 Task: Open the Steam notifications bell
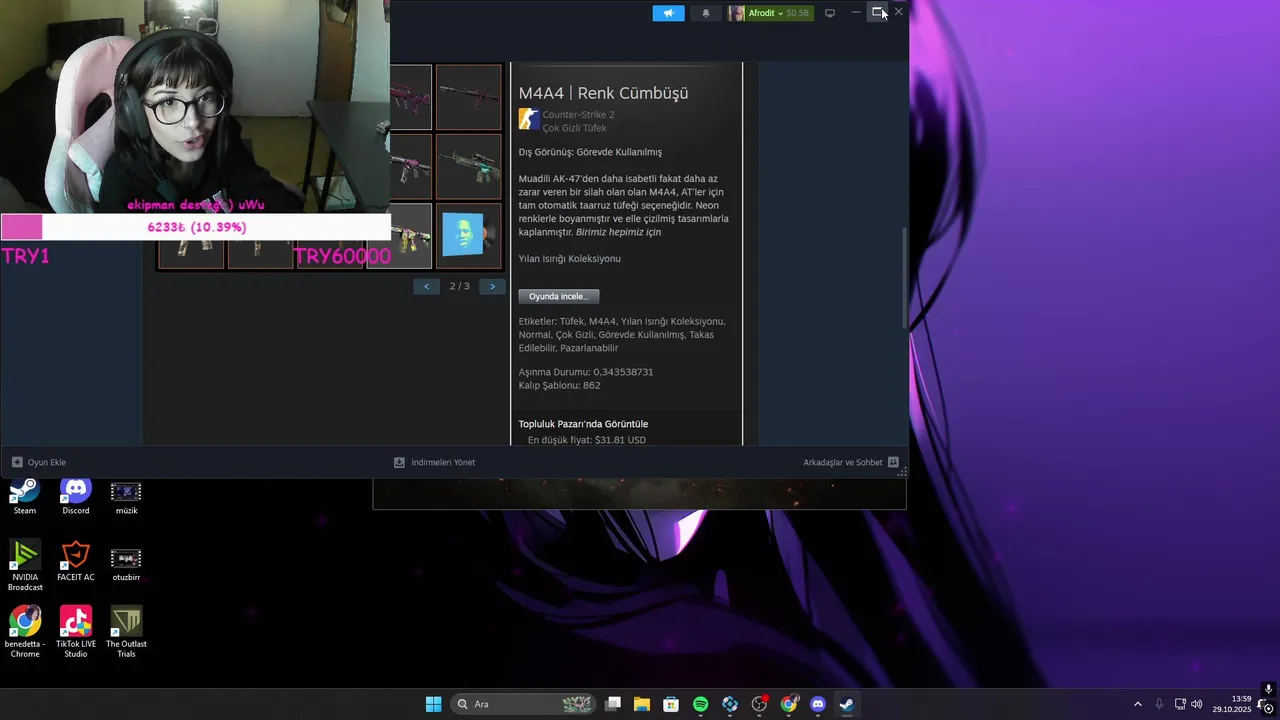pyautogui.click(x=706, y=13)
